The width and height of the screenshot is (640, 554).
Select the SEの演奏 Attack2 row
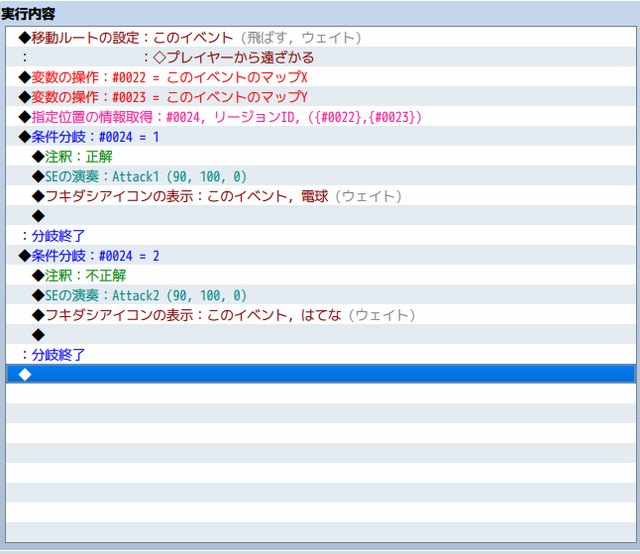tap(321, 295)
